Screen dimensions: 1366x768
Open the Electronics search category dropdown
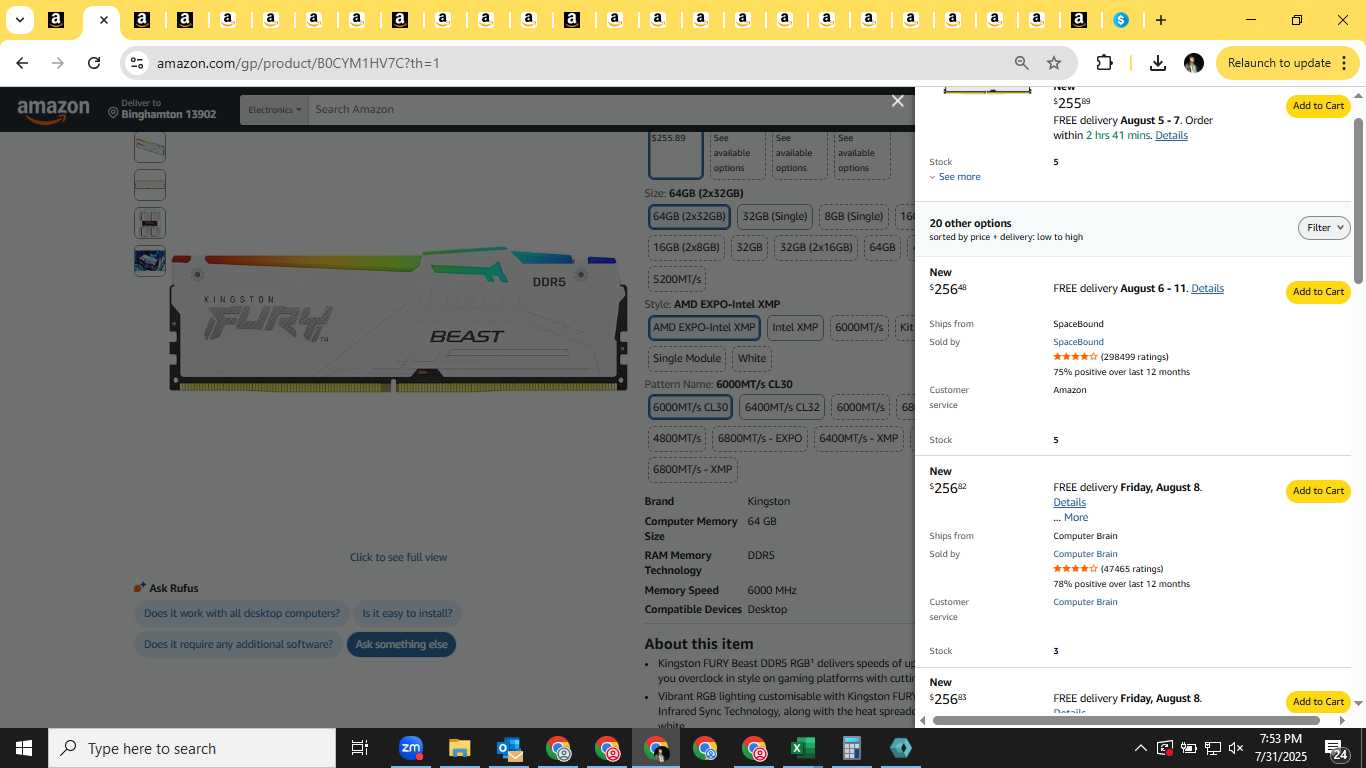tap(274, 110)
